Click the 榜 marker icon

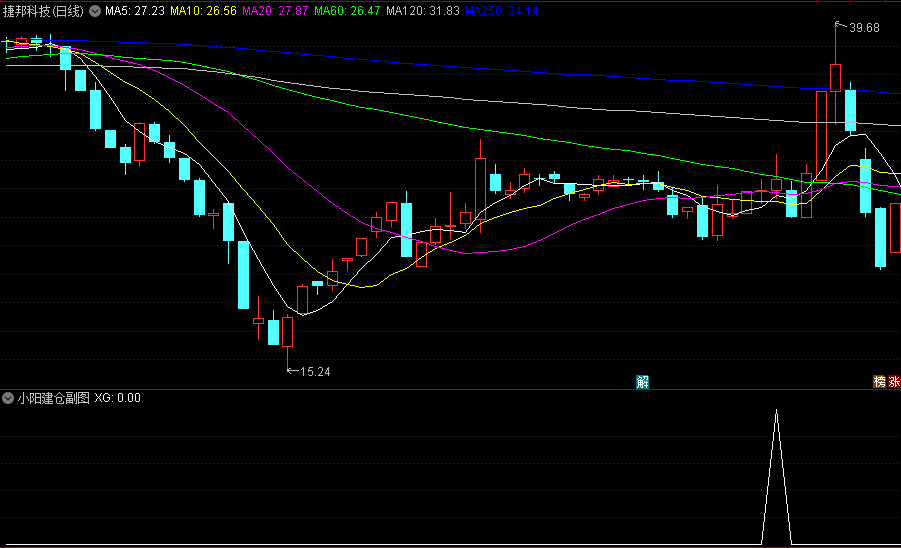tap(880, 382)
